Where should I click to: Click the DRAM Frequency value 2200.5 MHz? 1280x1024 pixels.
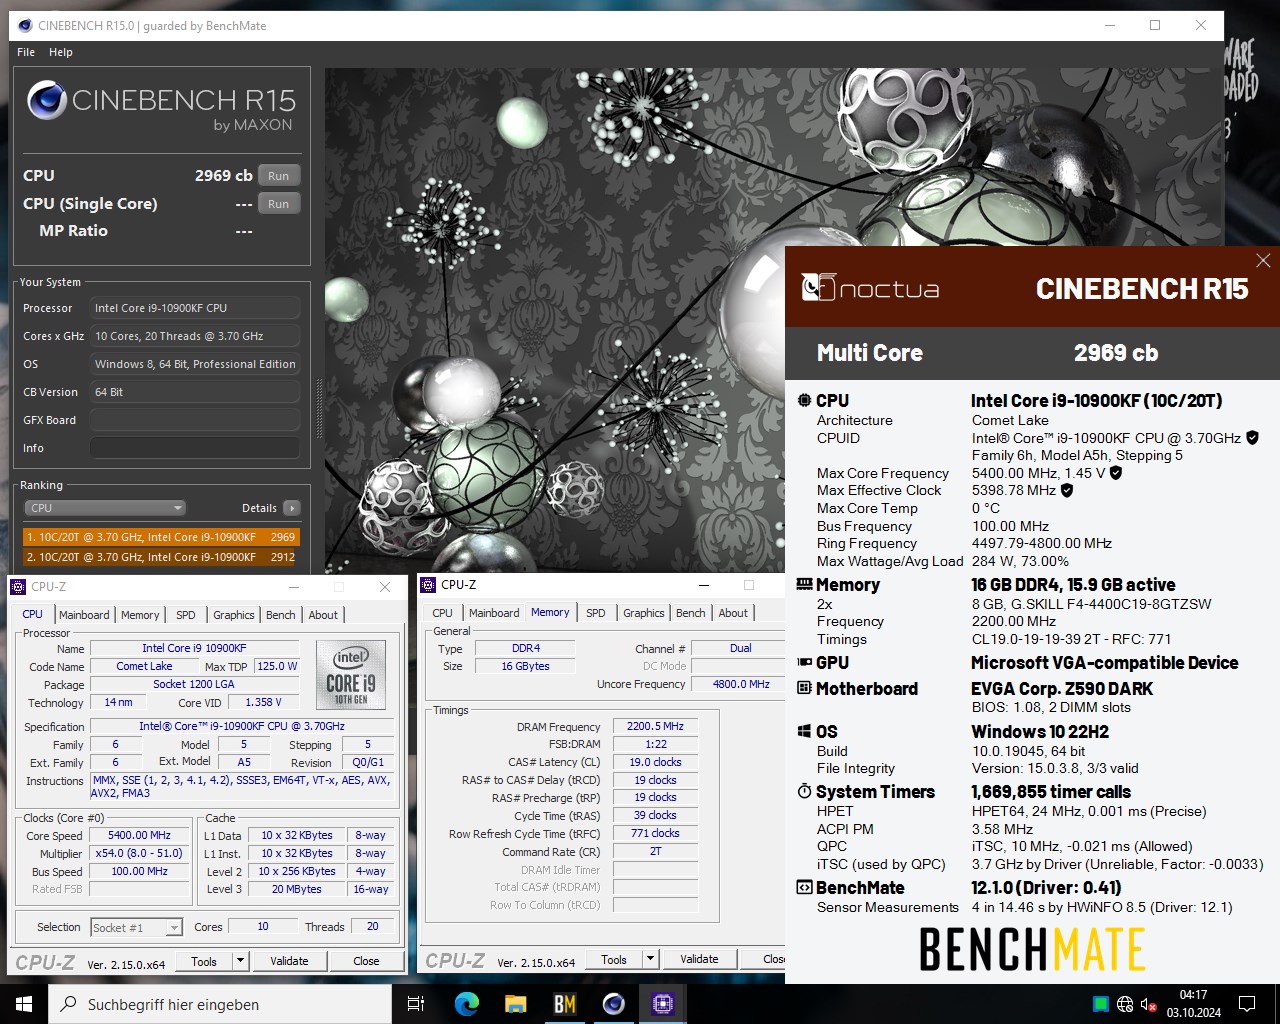[x=655, y=727]
